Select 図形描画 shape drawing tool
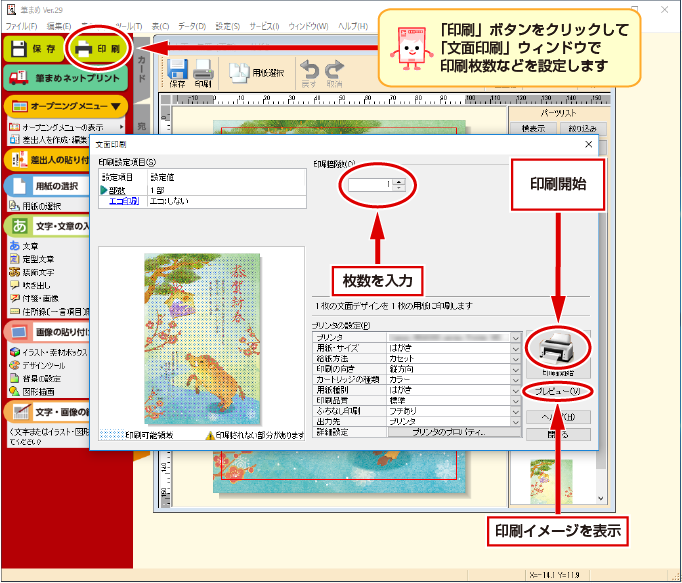The image size is (682, 583). [32, 392]
